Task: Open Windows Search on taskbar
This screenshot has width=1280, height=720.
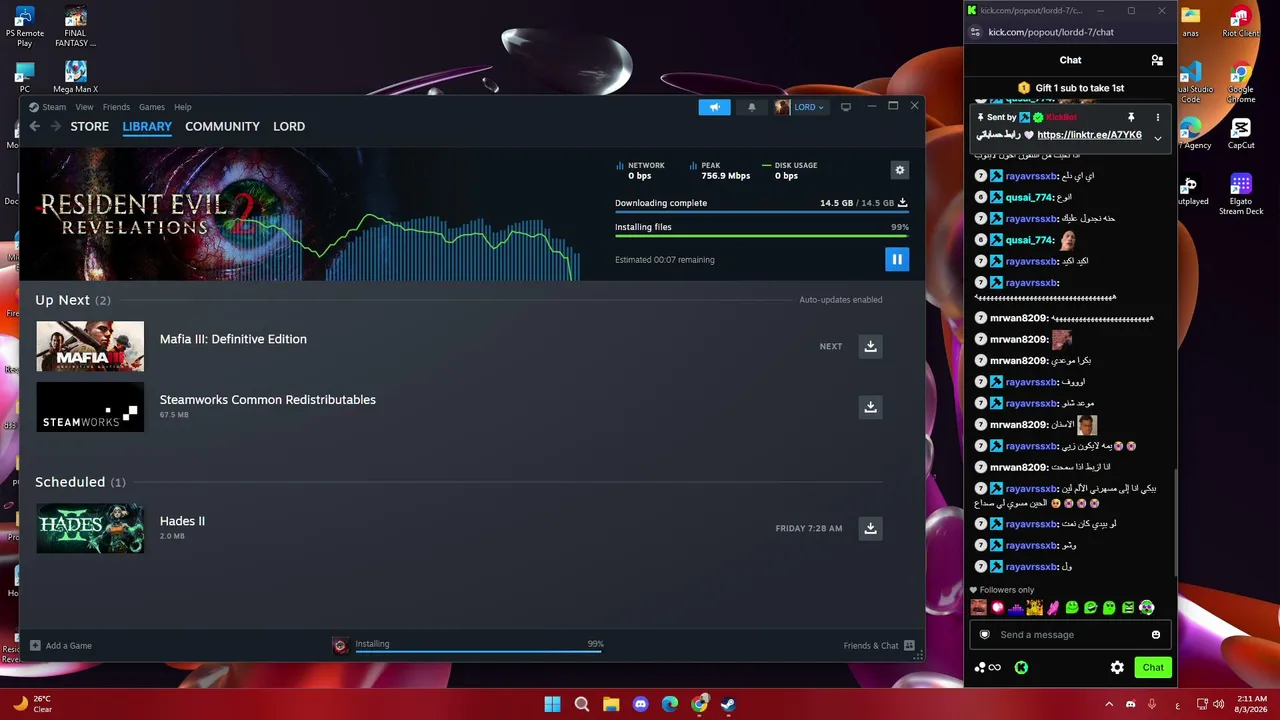Action: [x=582, y=704]
